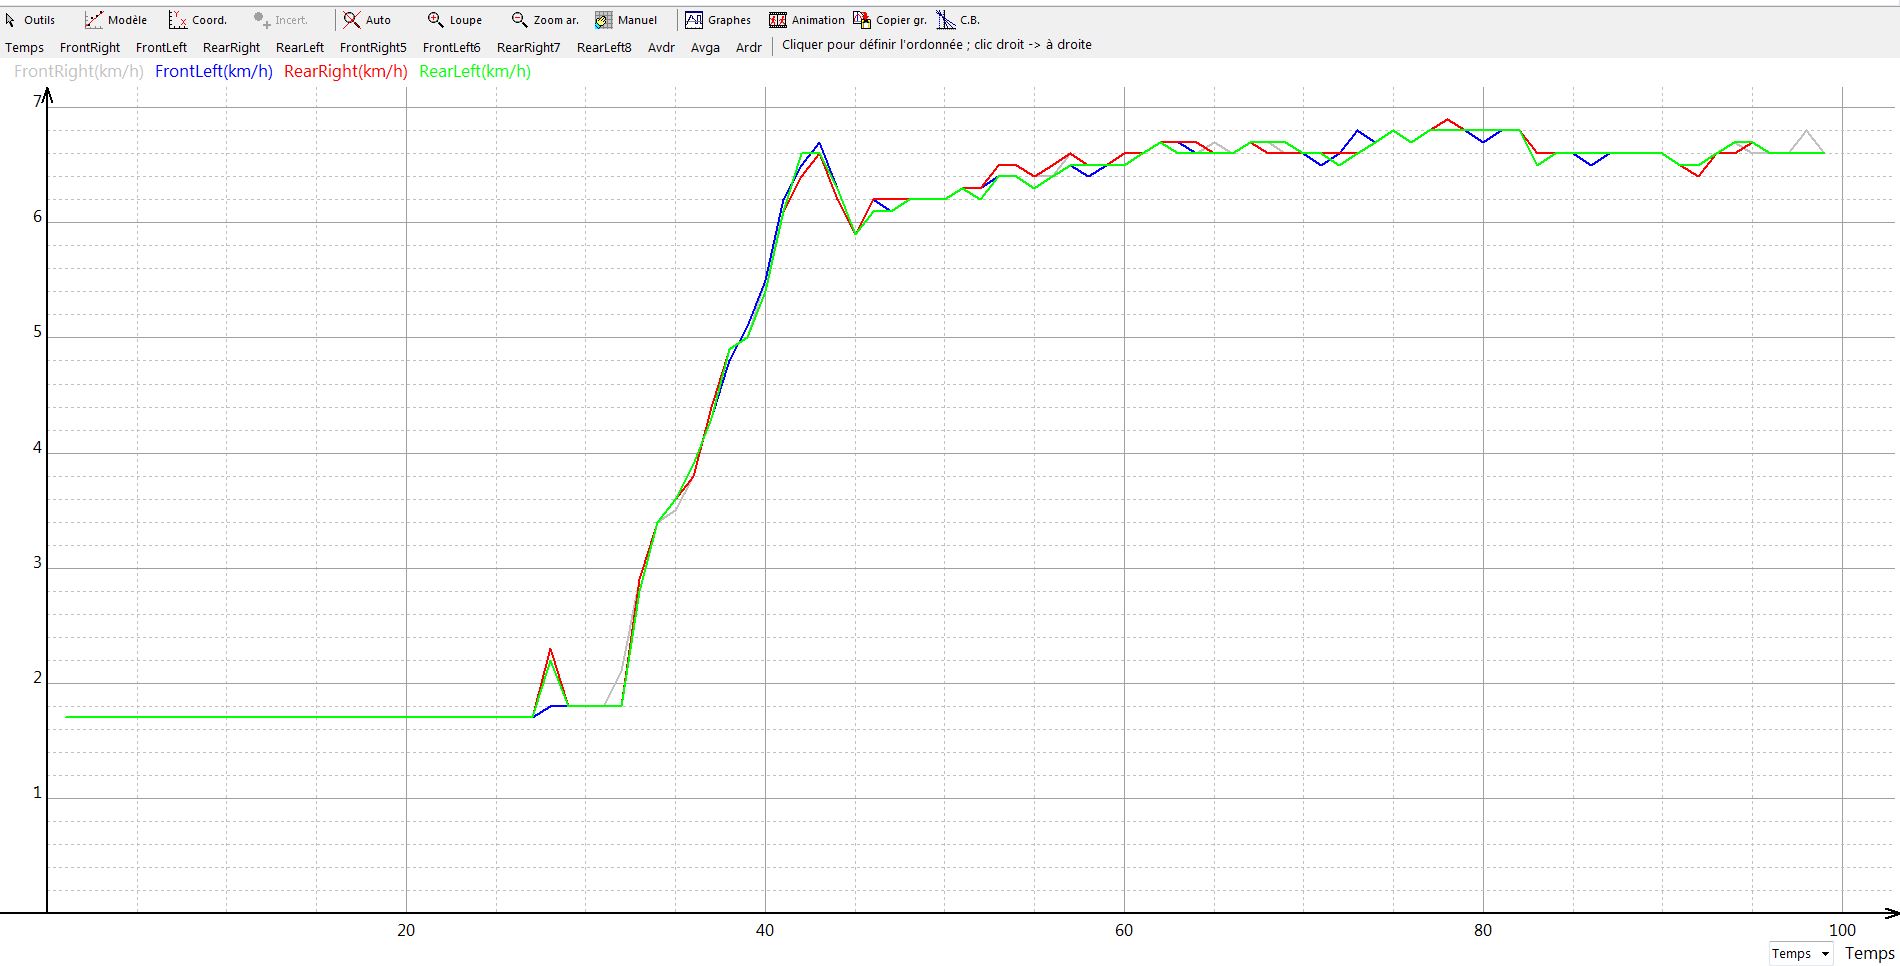Click Copier gr. to copy graph
The image size is (1900, 966).
click(x=890, y=20)
